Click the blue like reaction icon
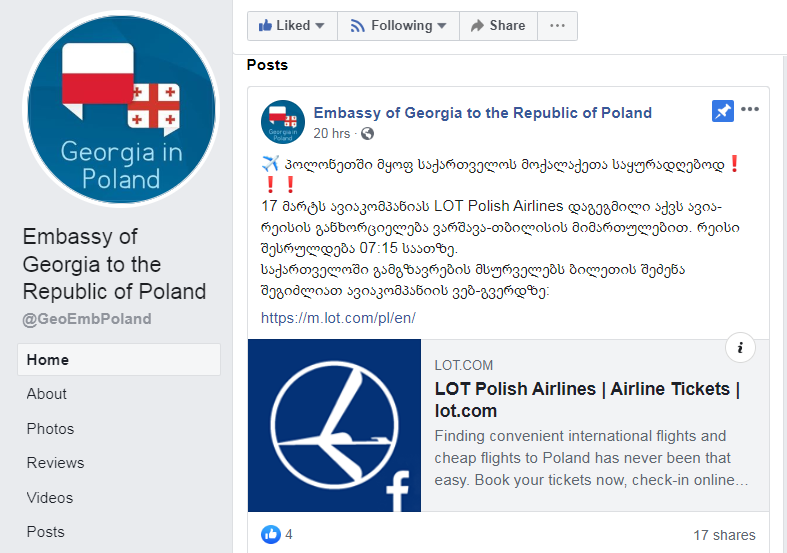The width and height of the screenshot is (787, 553). [271, 534]
